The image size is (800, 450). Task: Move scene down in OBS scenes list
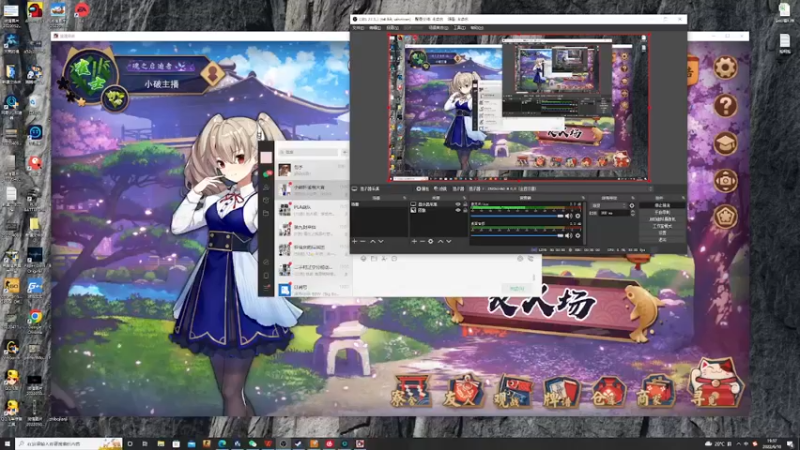coord(381,241)
